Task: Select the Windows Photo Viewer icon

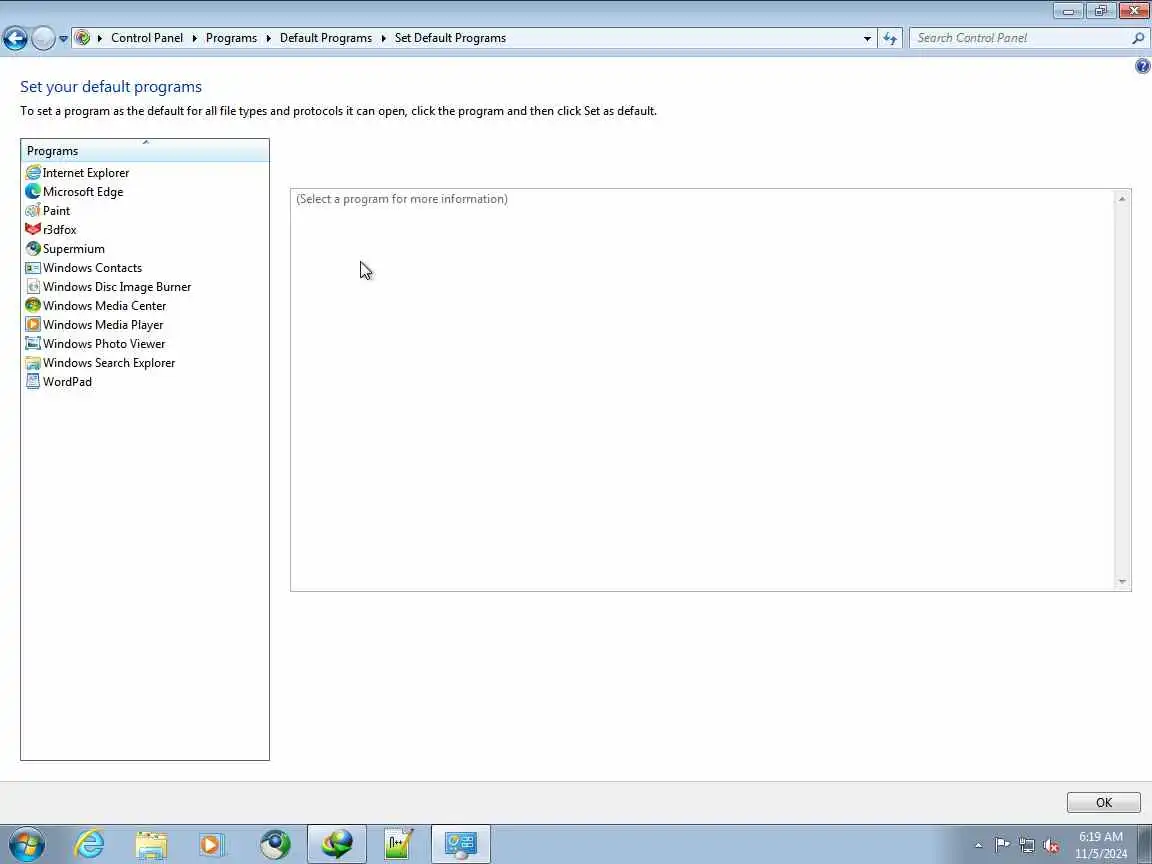Action: (33, 344)
